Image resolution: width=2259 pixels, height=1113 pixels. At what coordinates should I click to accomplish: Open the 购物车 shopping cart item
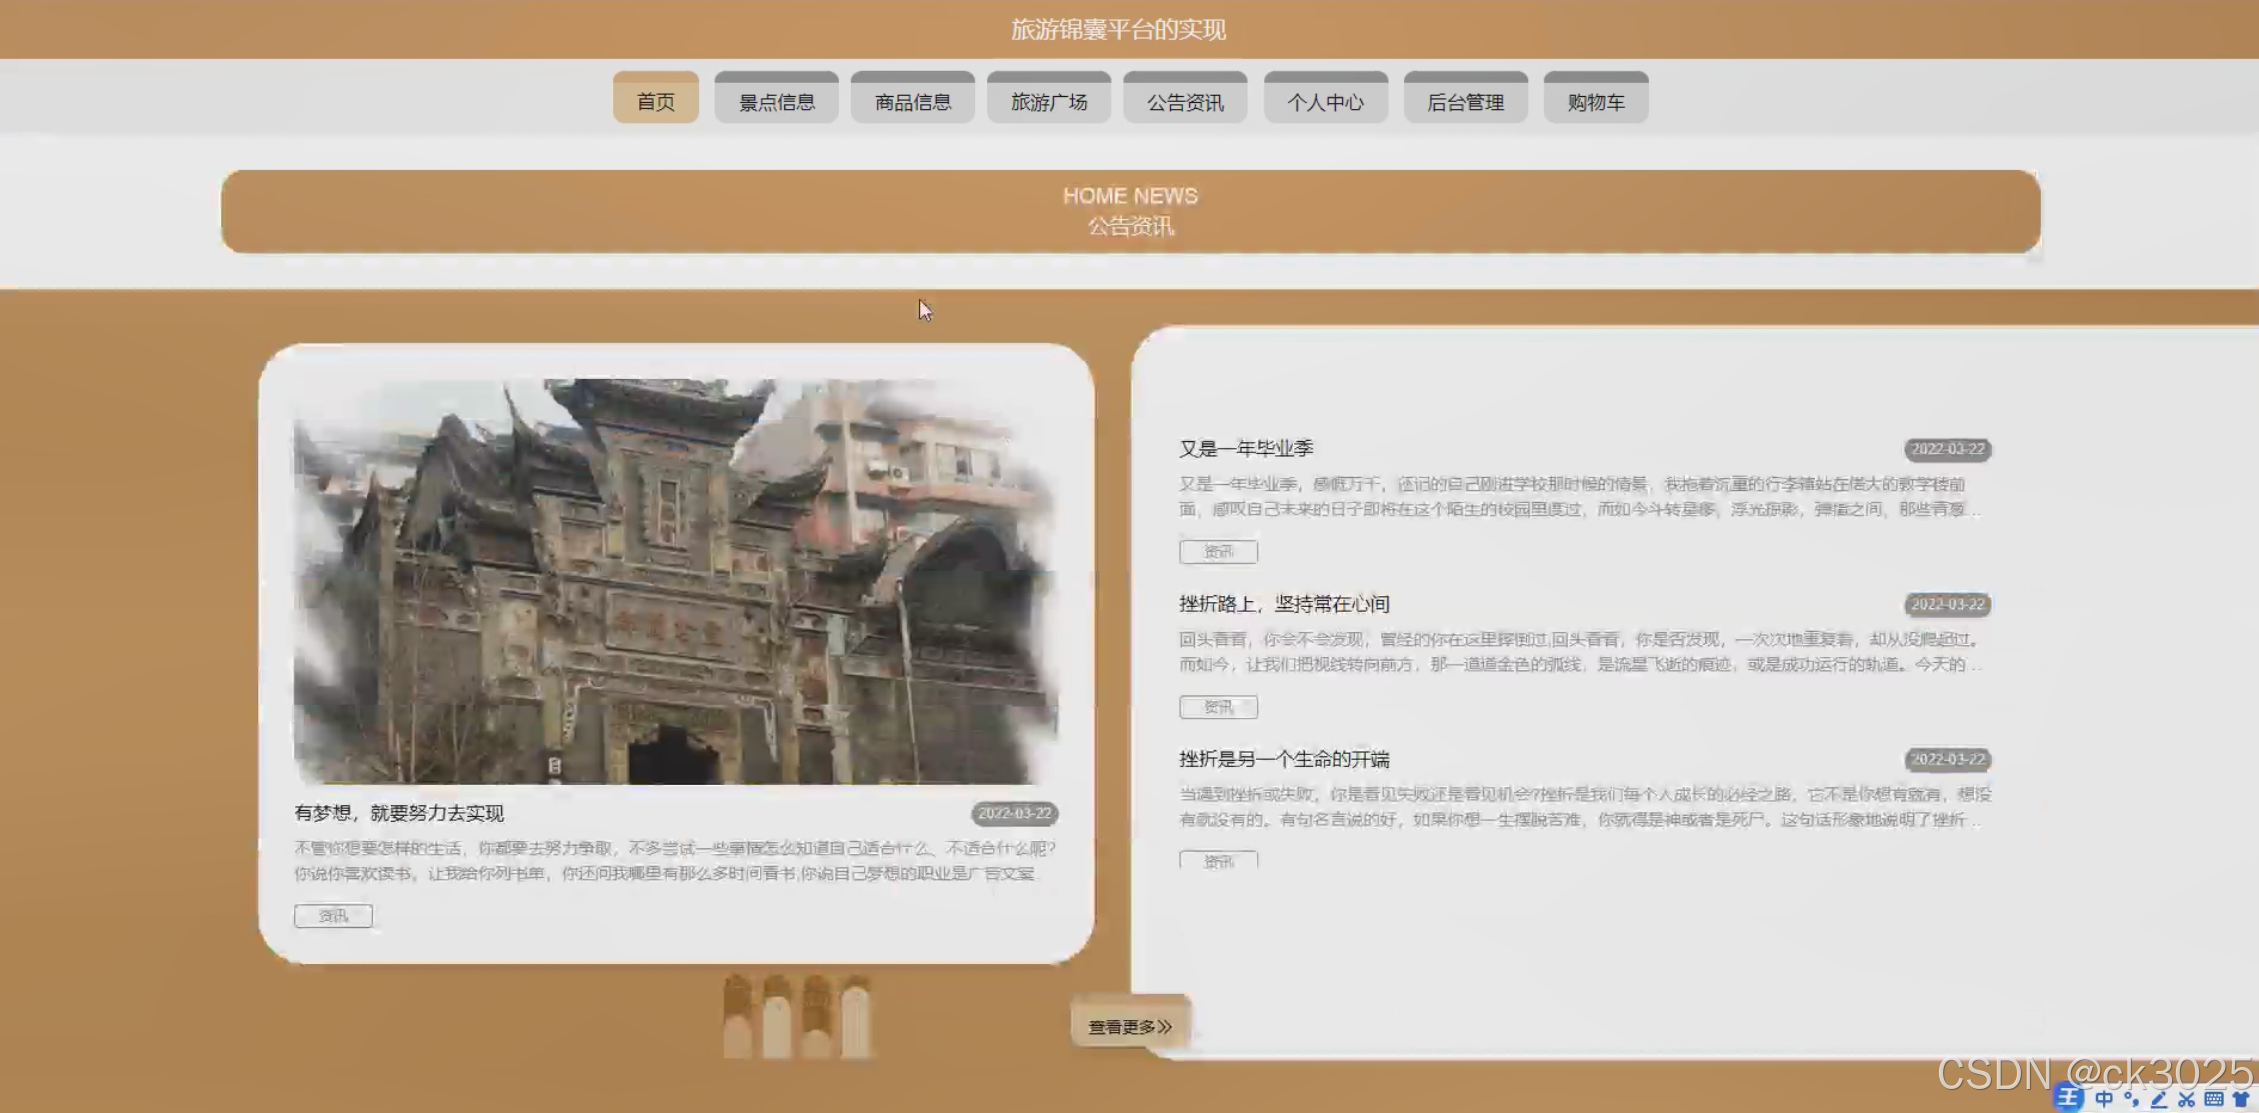pyautogui.click(x=1595, y=101)
